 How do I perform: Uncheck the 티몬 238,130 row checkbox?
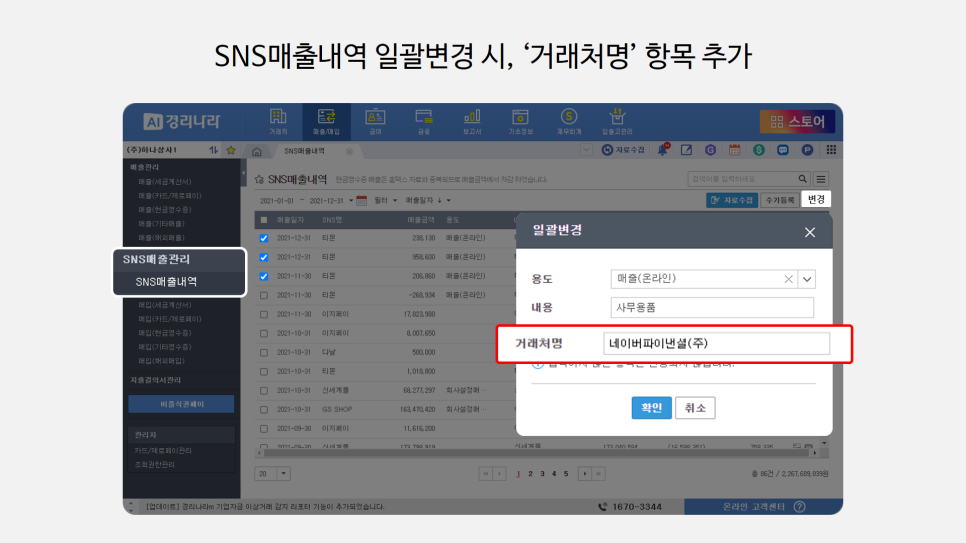(x=264, y=238)
